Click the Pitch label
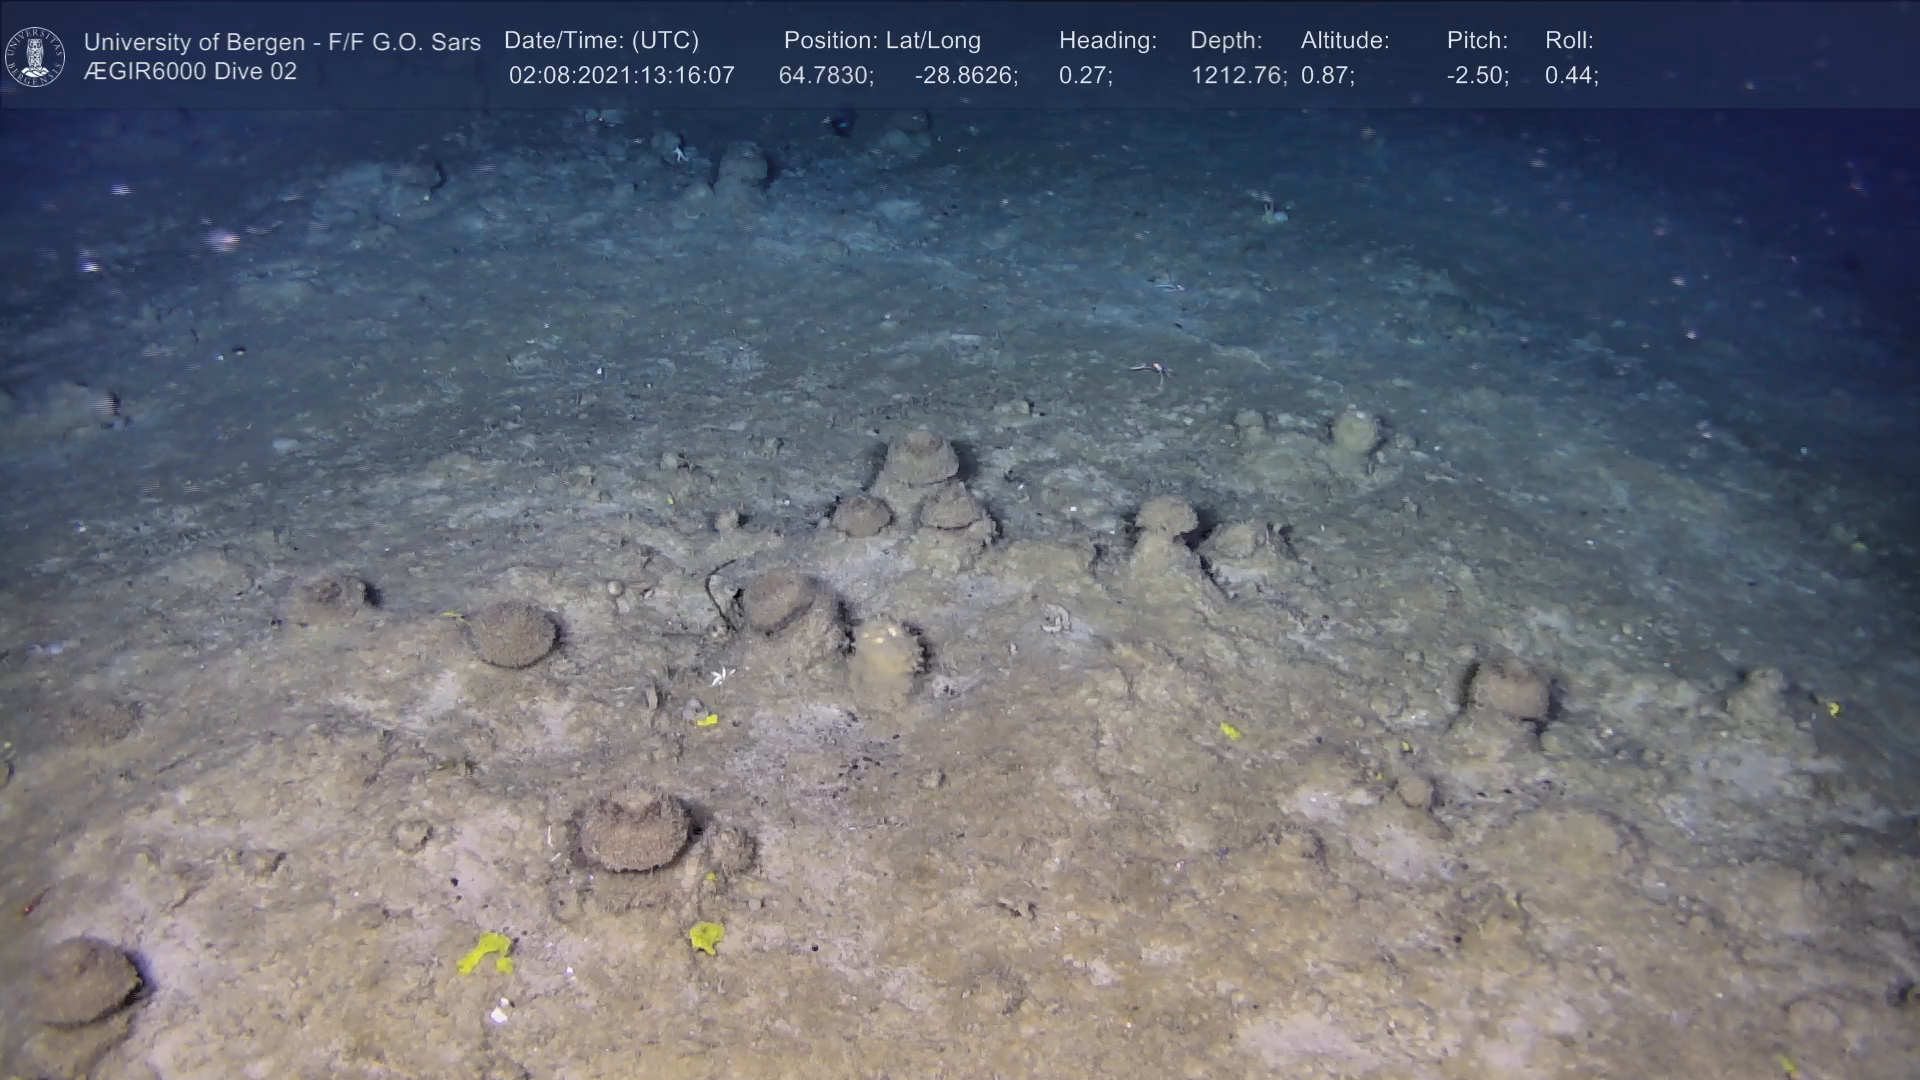 coord(1477,41)
